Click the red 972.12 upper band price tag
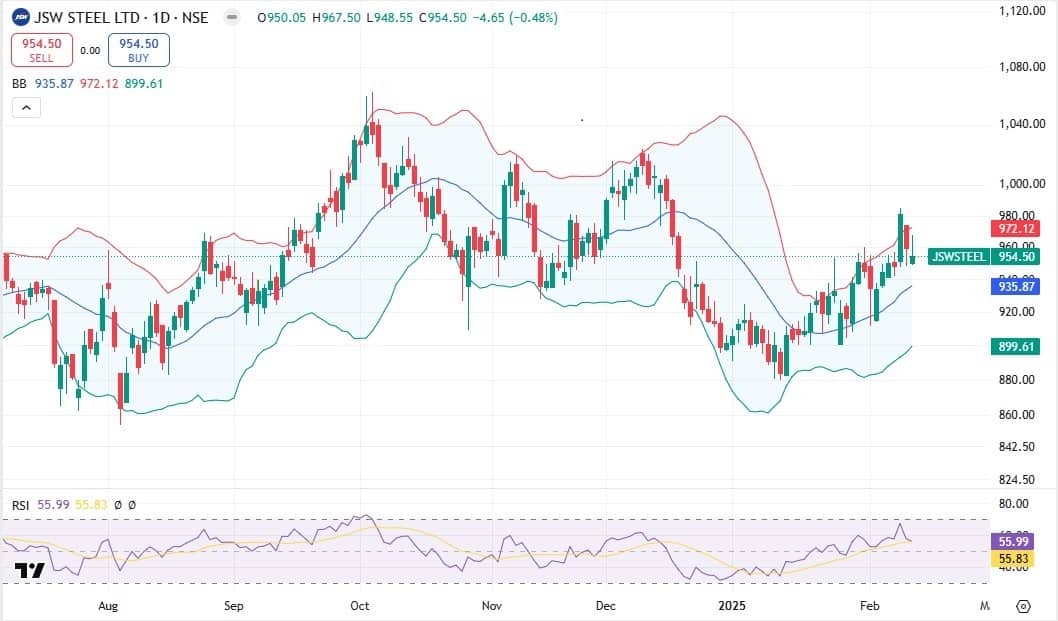Screen dimensions: 1058x621 point(1015,229)
